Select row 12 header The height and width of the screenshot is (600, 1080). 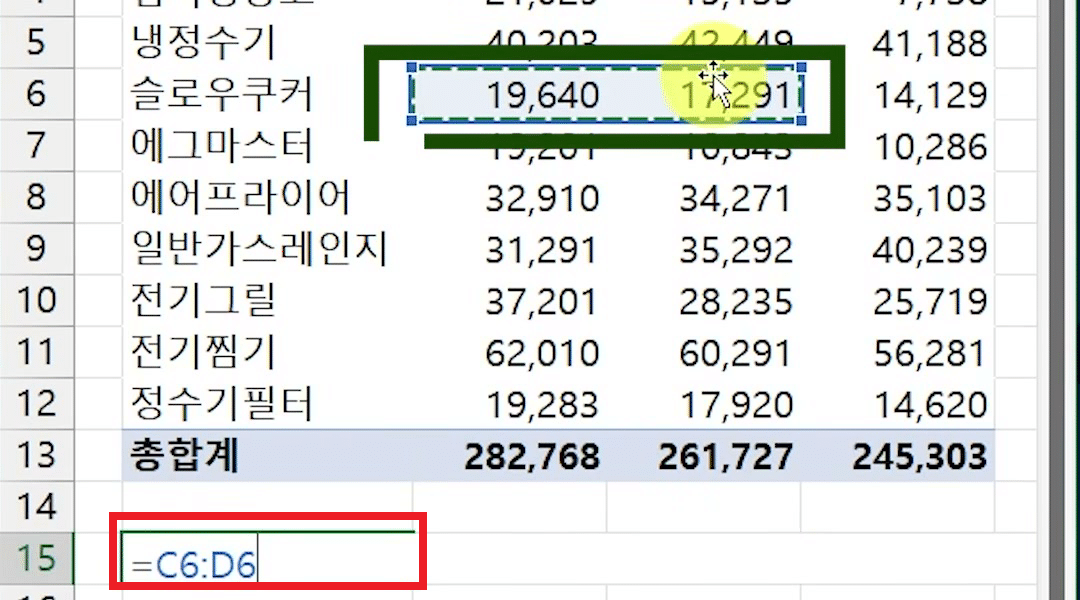pos(37,404)
